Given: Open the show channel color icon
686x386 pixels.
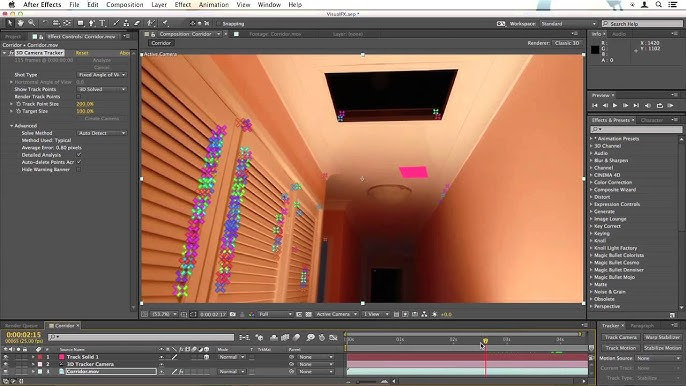Looking at the screenshot, I should point(252,314).
